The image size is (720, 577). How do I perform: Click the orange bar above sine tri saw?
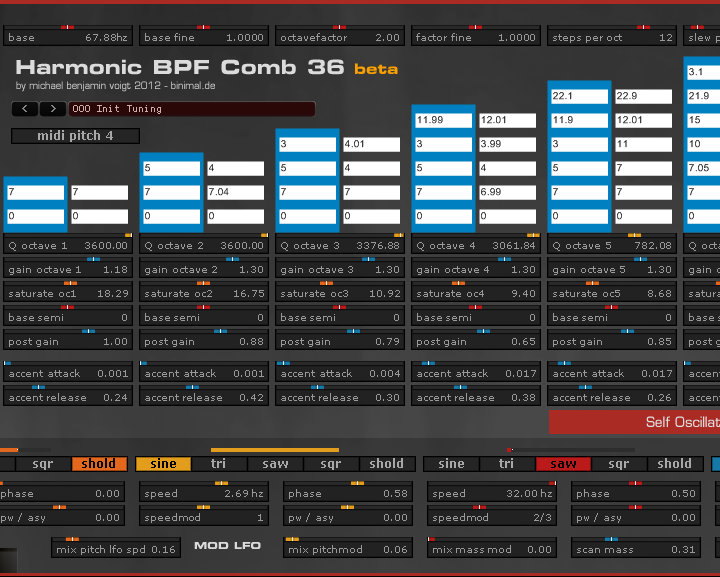[x=275, y=450]
